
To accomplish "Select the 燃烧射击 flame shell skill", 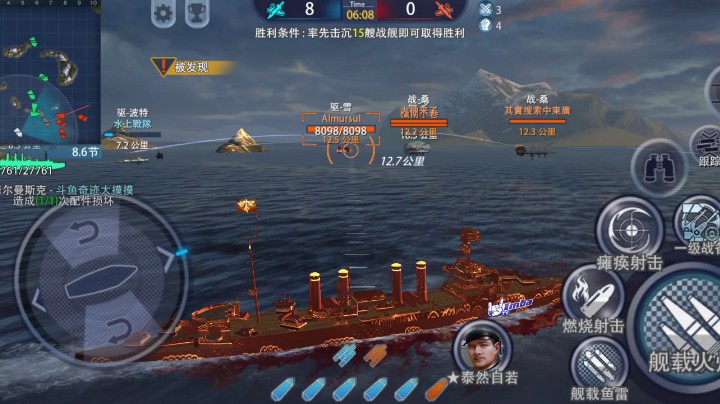I will click(x=593, y=295).
